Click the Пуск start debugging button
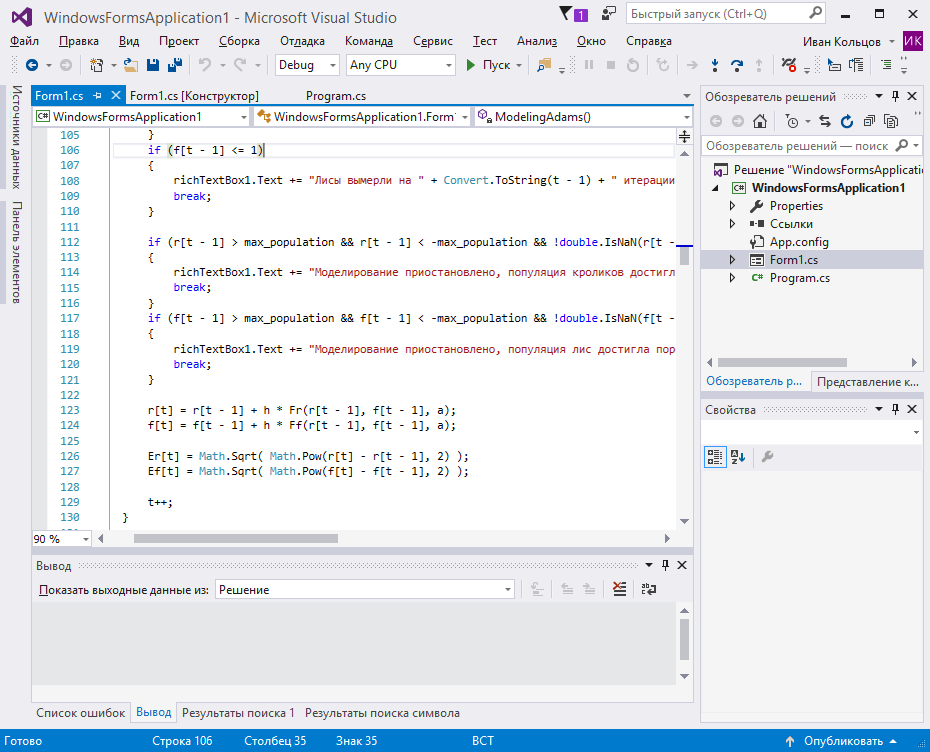 [x=488, y=65]
